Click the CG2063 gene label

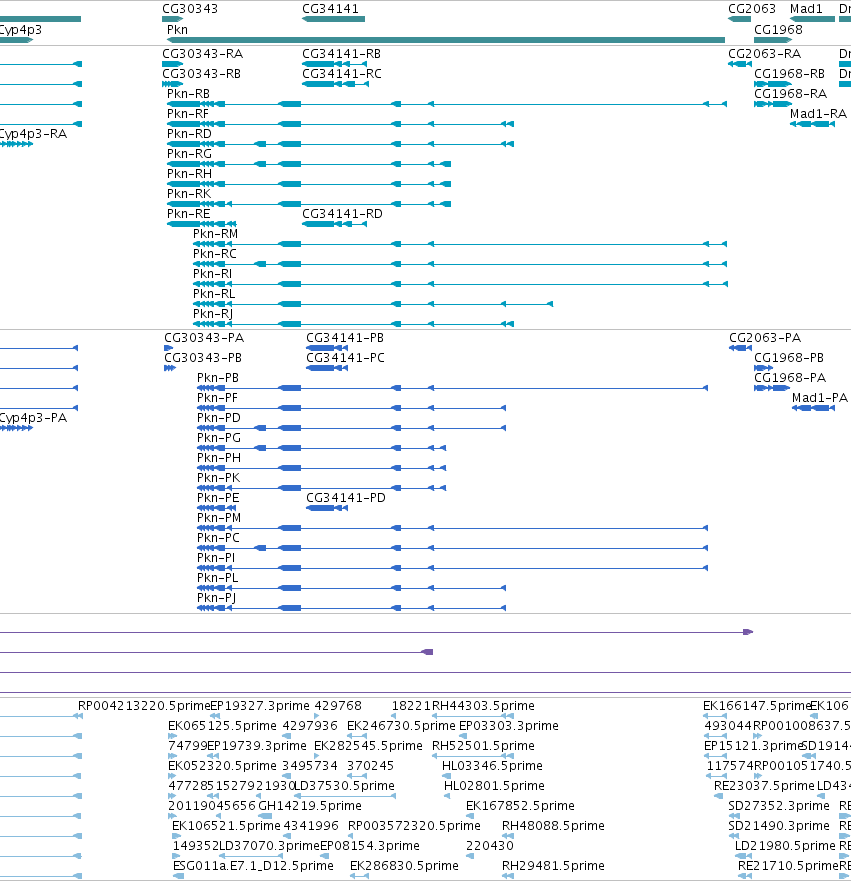pos(752,8)
